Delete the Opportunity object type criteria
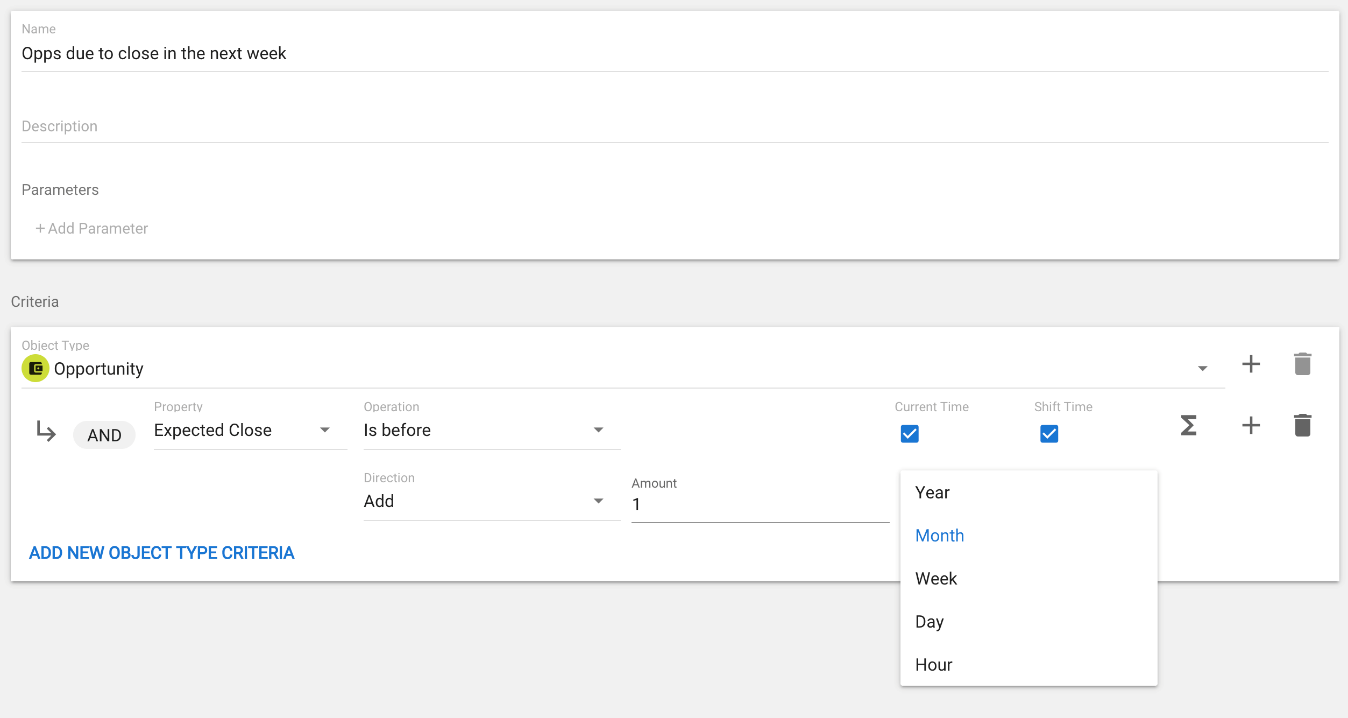 1302,364
